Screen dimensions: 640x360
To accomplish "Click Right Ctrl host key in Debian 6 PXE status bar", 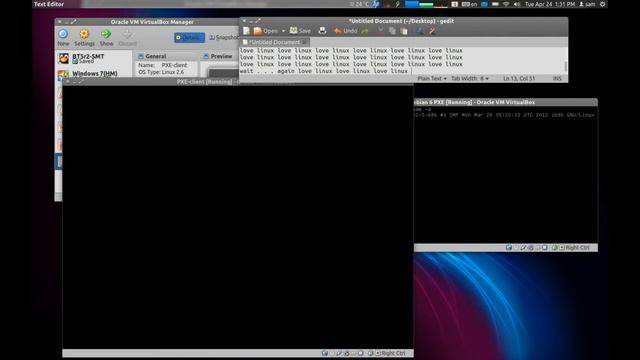I will (x=577, y=247).
